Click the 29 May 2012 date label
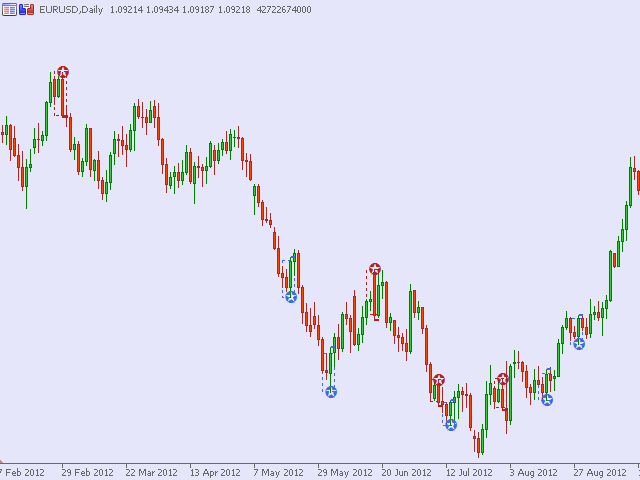Viewport: 640px width, 480px height. pyautogui.click(x=343, y=473)
